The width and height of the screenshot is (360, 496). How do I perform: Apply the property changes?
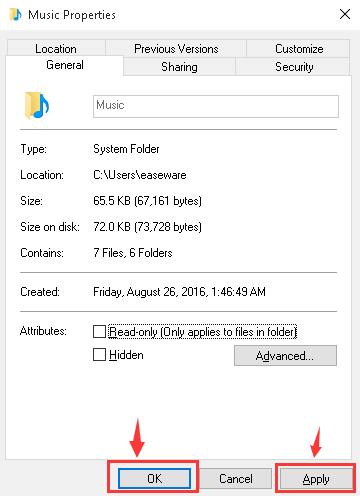pos(316,479)
